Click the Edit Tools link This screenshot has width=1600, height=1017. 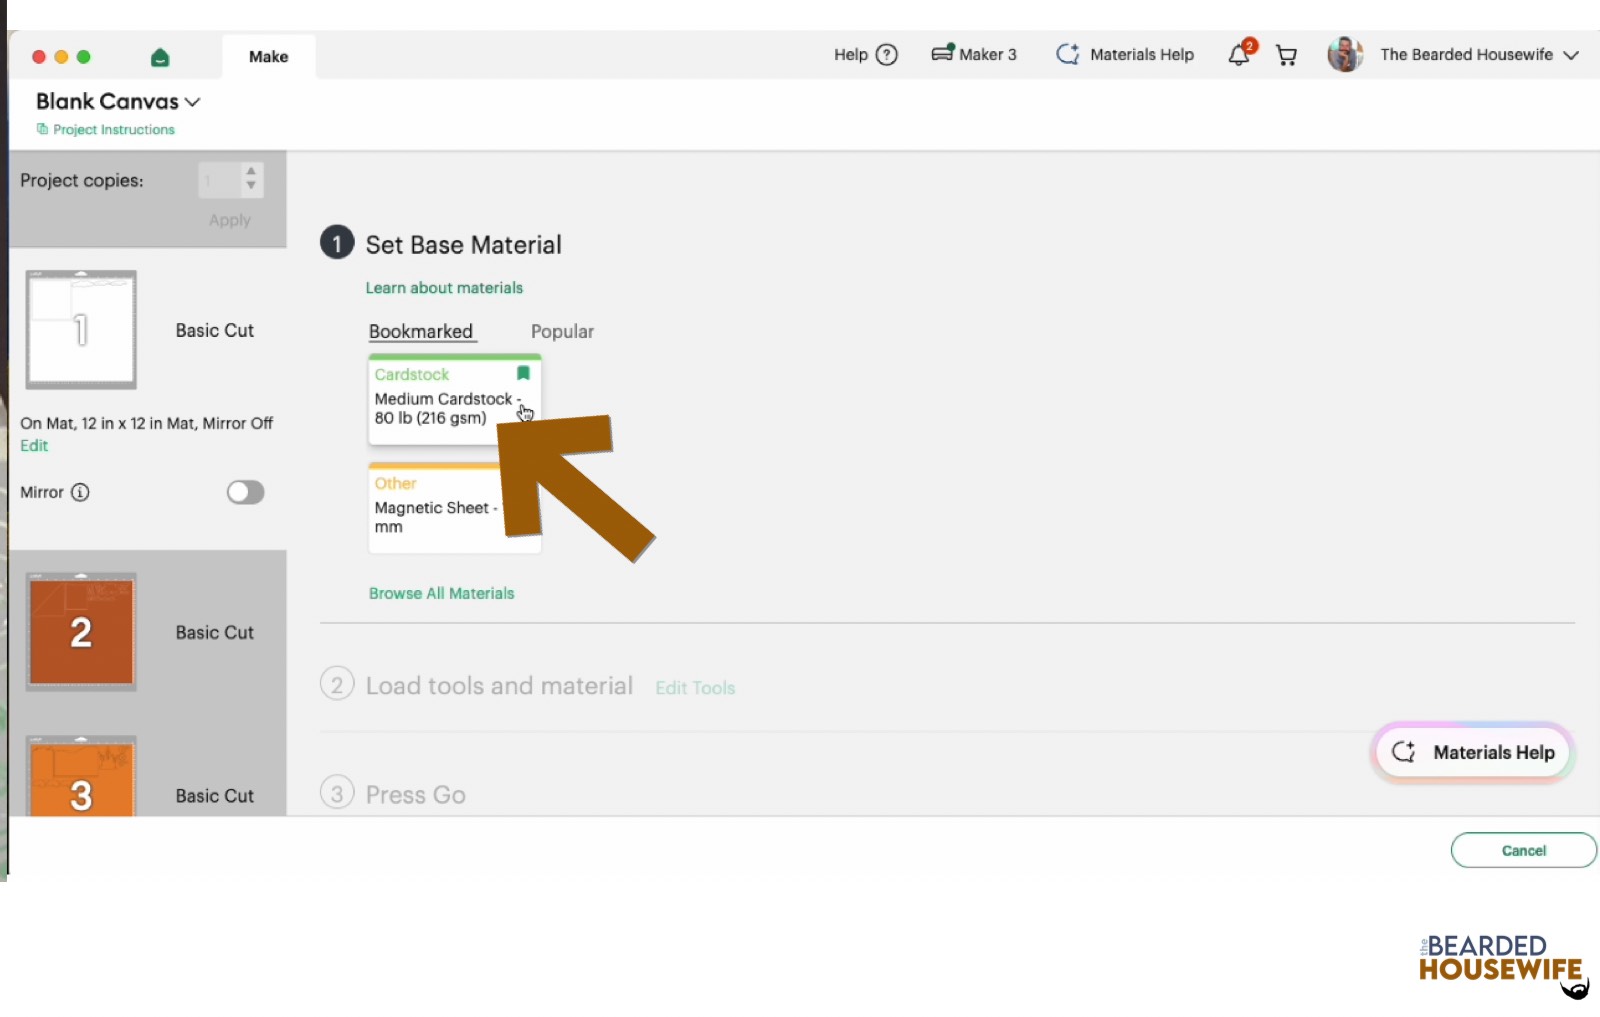click(695, 688)
